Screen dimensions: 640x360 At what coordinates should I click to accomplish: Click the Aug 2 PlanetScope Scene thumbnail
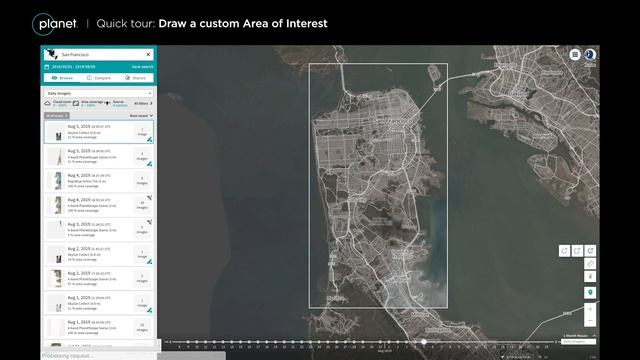pos(56,279)
